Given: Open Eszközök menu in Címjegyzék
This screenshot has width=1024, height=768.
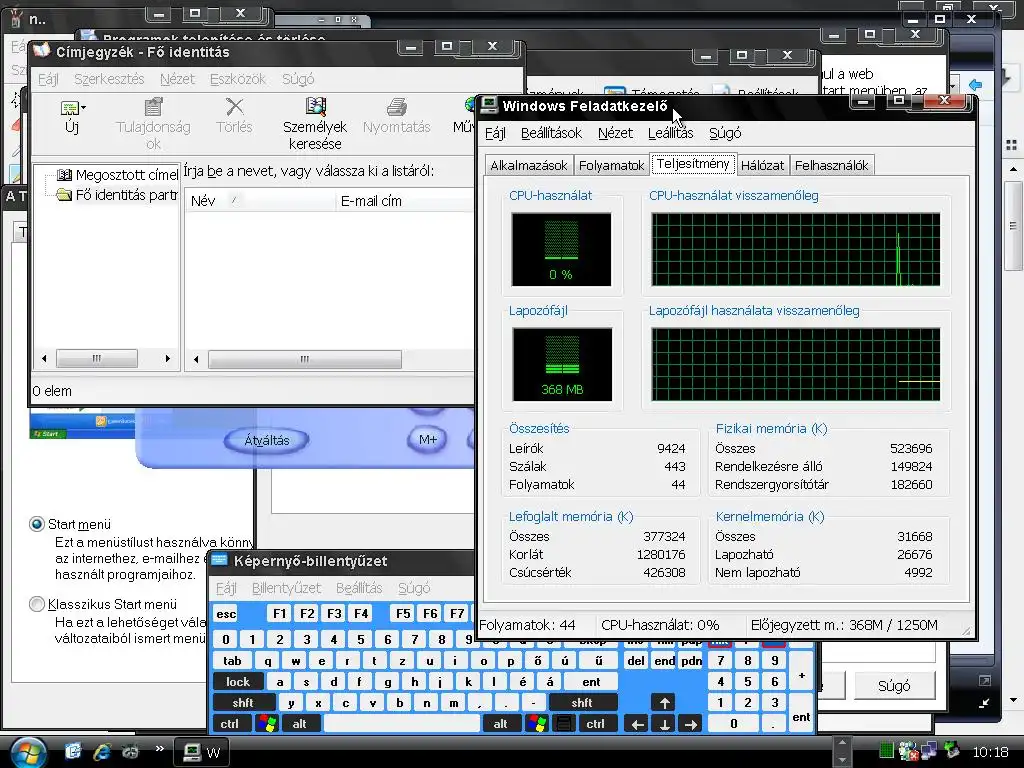Looking at the screenshot, I should click(x=238, y=79).
